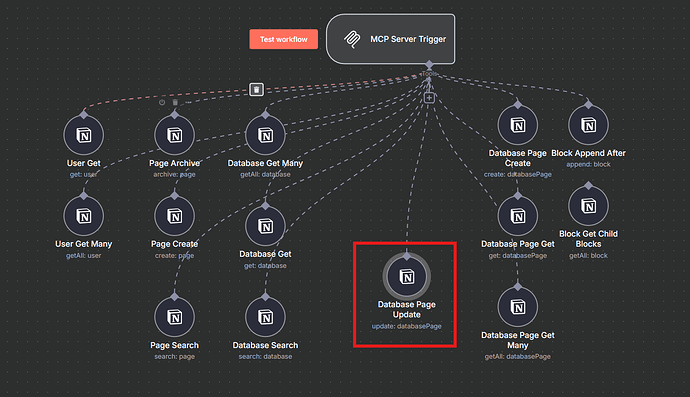Open more options above Page Archive node
The image size is (690, 397).
(188, 102)
